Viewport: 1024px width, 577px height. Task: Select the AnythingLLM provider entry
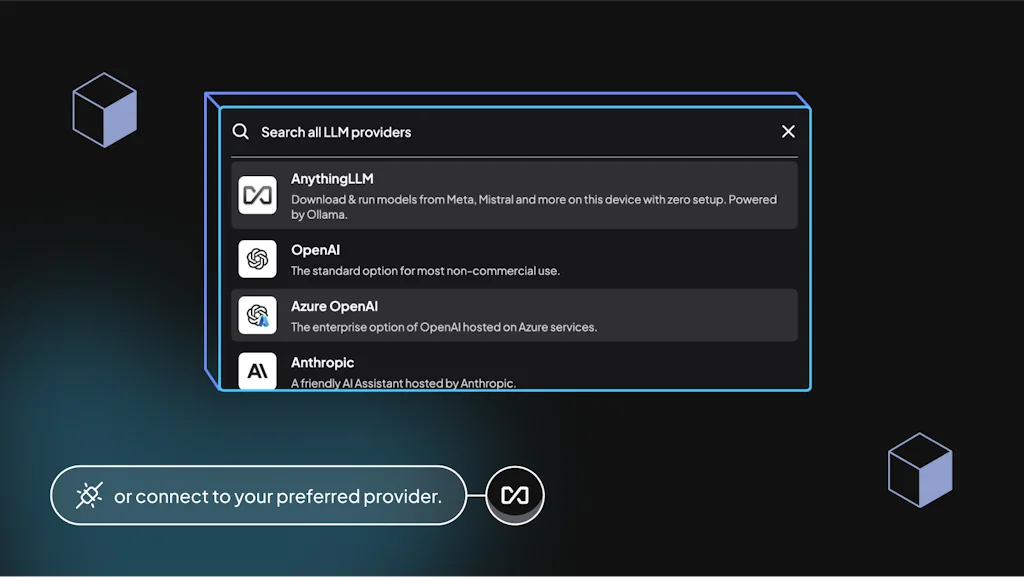pos(513,195)
